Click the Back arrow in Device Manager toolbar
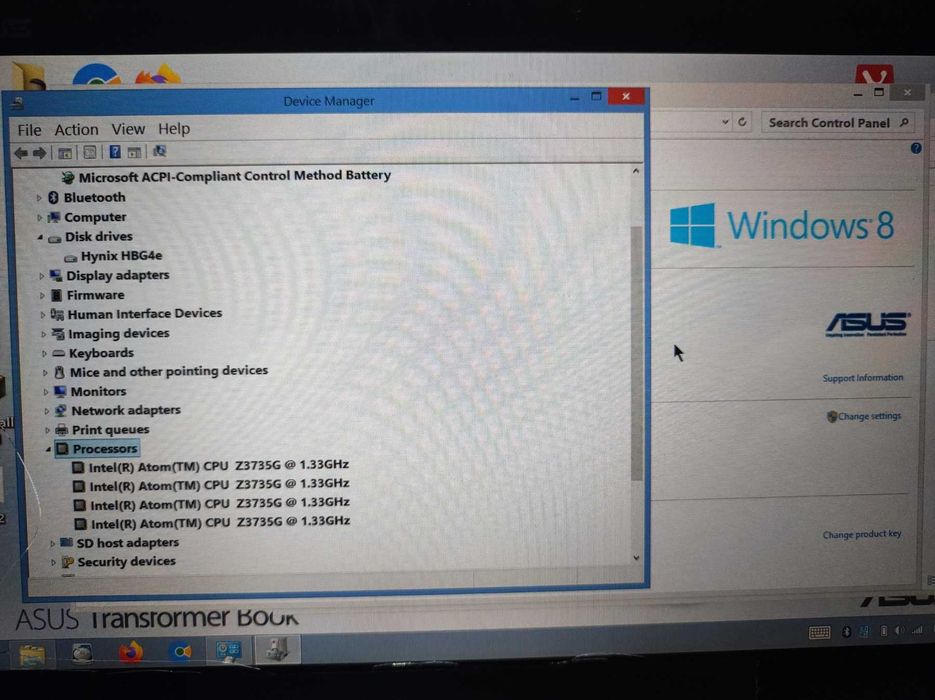 coord(21,153)
